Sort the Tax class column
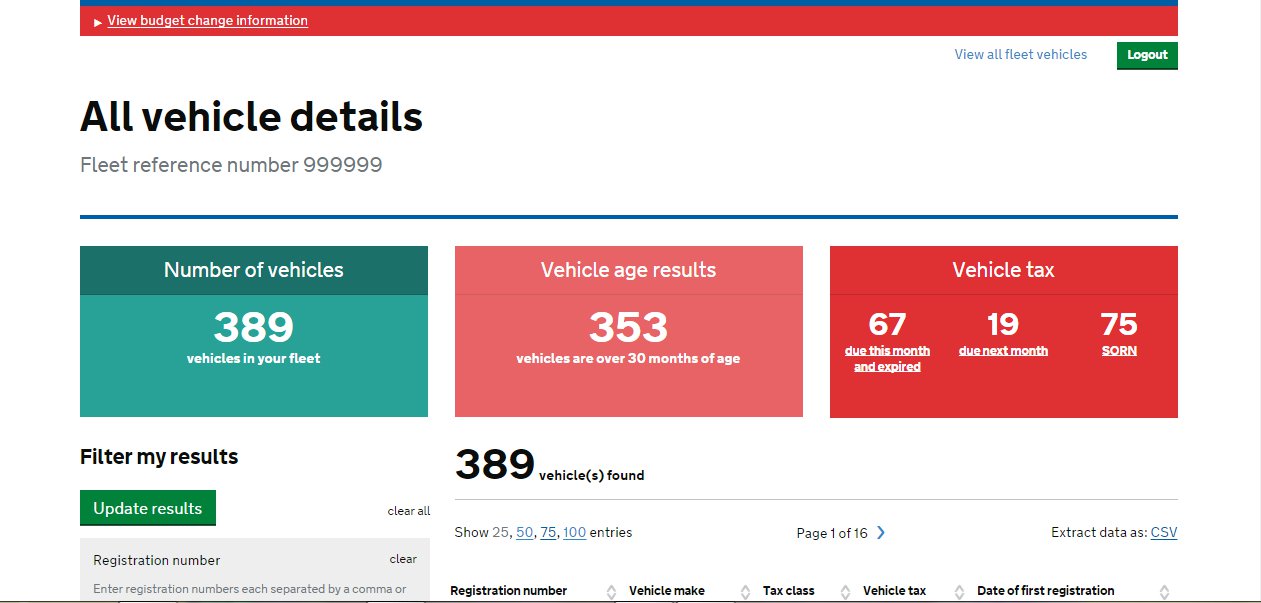This screenshot has height=603, width=1261. coord(844,591)
